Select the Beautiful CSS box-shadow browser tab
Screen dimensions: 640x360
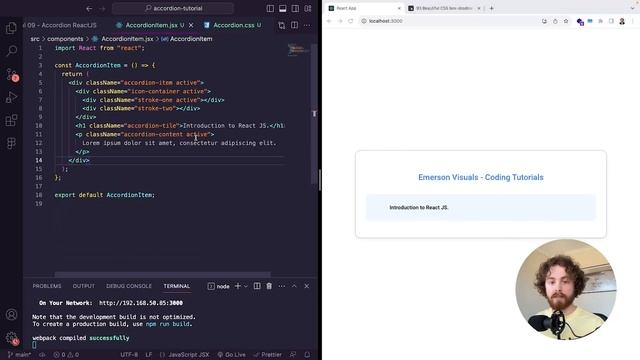[444, 8]
